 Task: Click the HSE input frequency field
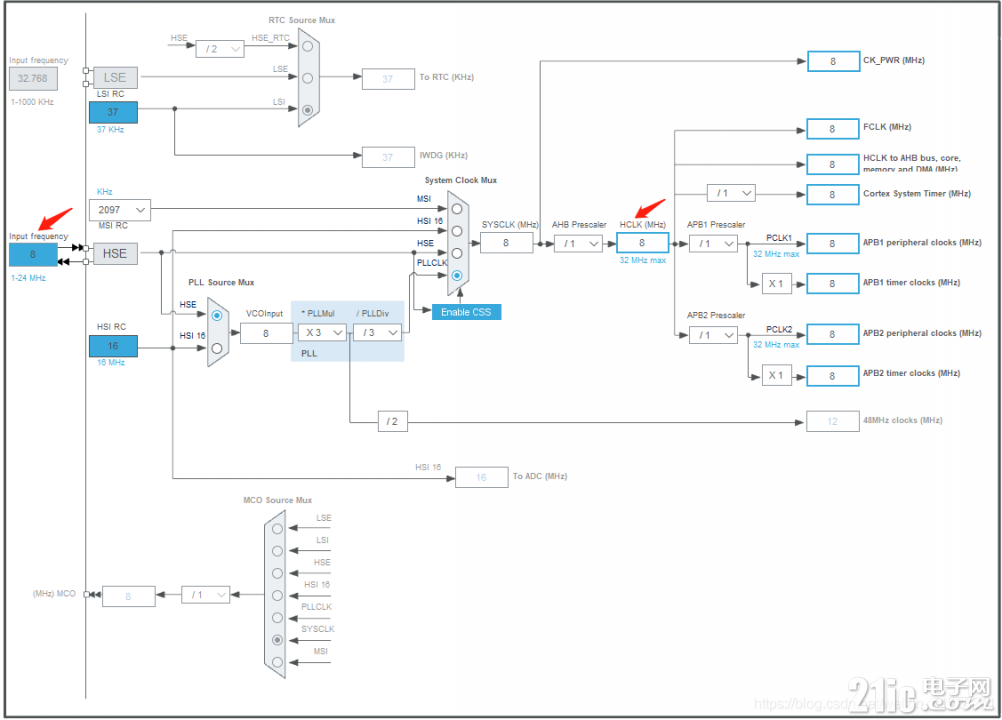coord(33,254)
